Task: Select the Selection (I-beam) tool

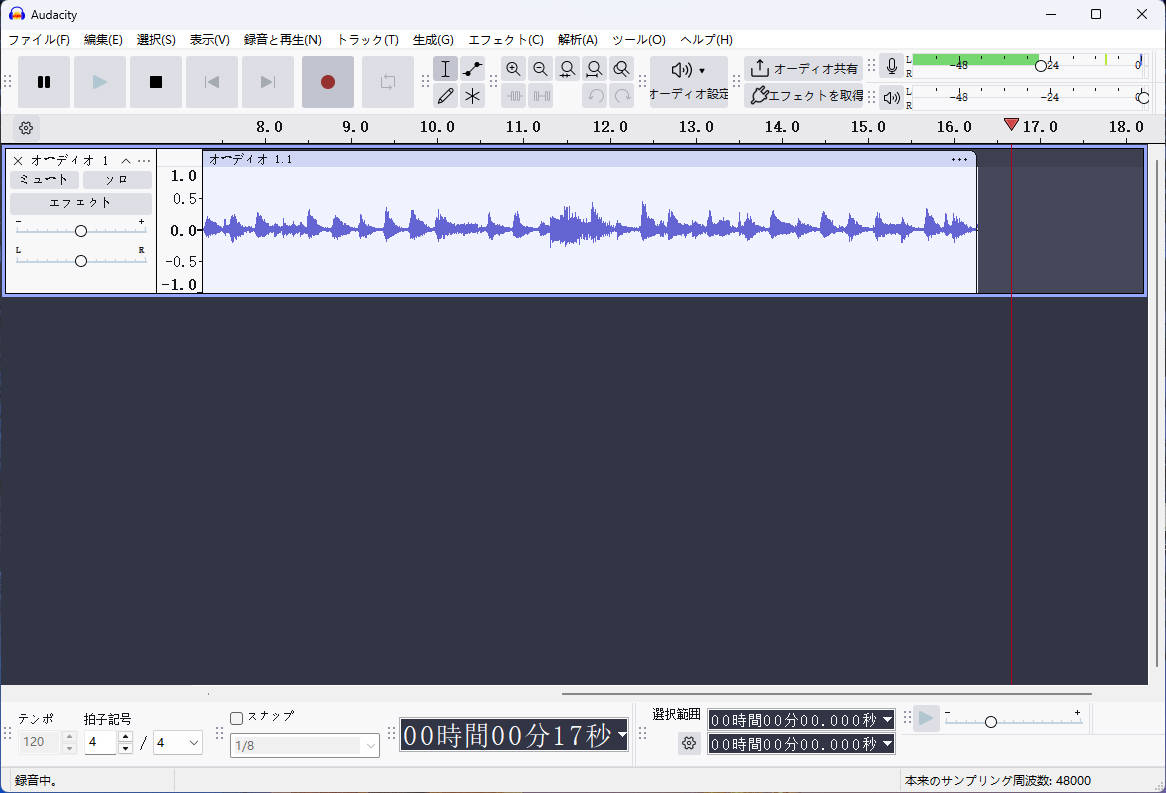Action: pyautogui.click(x=445, y=68)
